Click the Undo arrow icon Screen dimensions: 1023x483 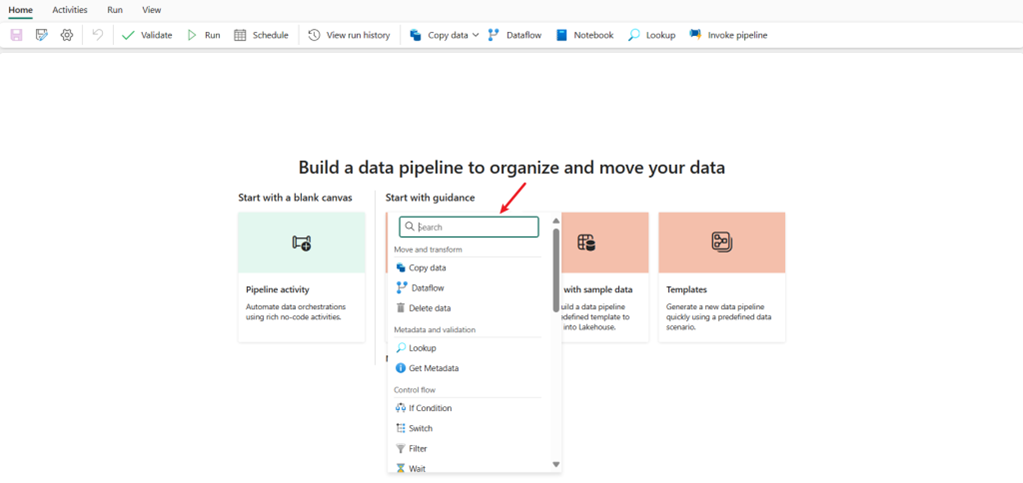pyautogui.click(x=98, y=35)
